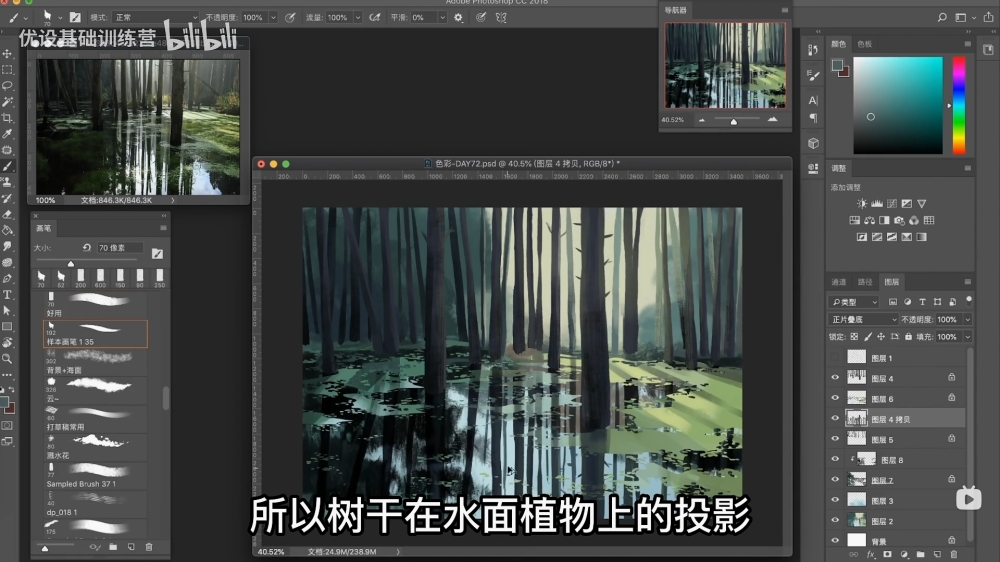This screenshot has width=1000, height=562.
Task: Create new fill or adjustment layer
Action: 904,554
